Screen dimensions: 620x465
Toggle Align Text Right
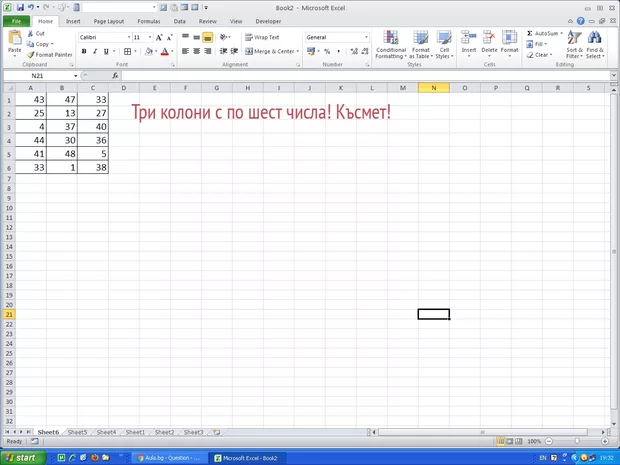point(208,51)
